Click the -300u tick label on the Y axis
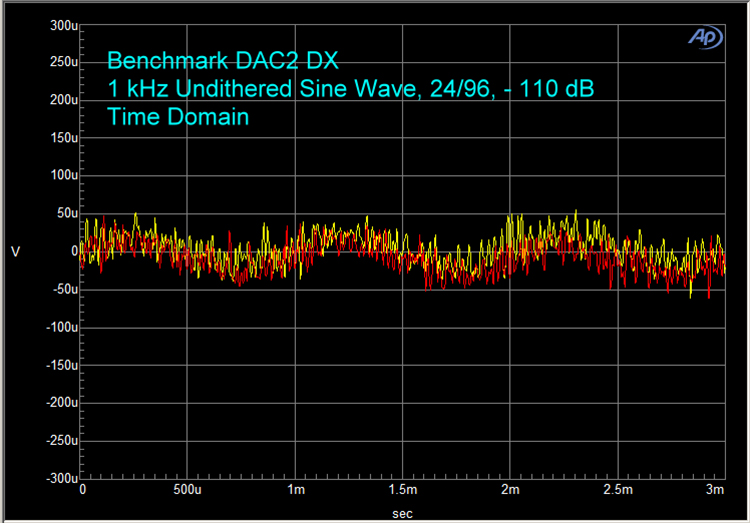The width and height of the screenshot is (750, 523). click(61, 478)
